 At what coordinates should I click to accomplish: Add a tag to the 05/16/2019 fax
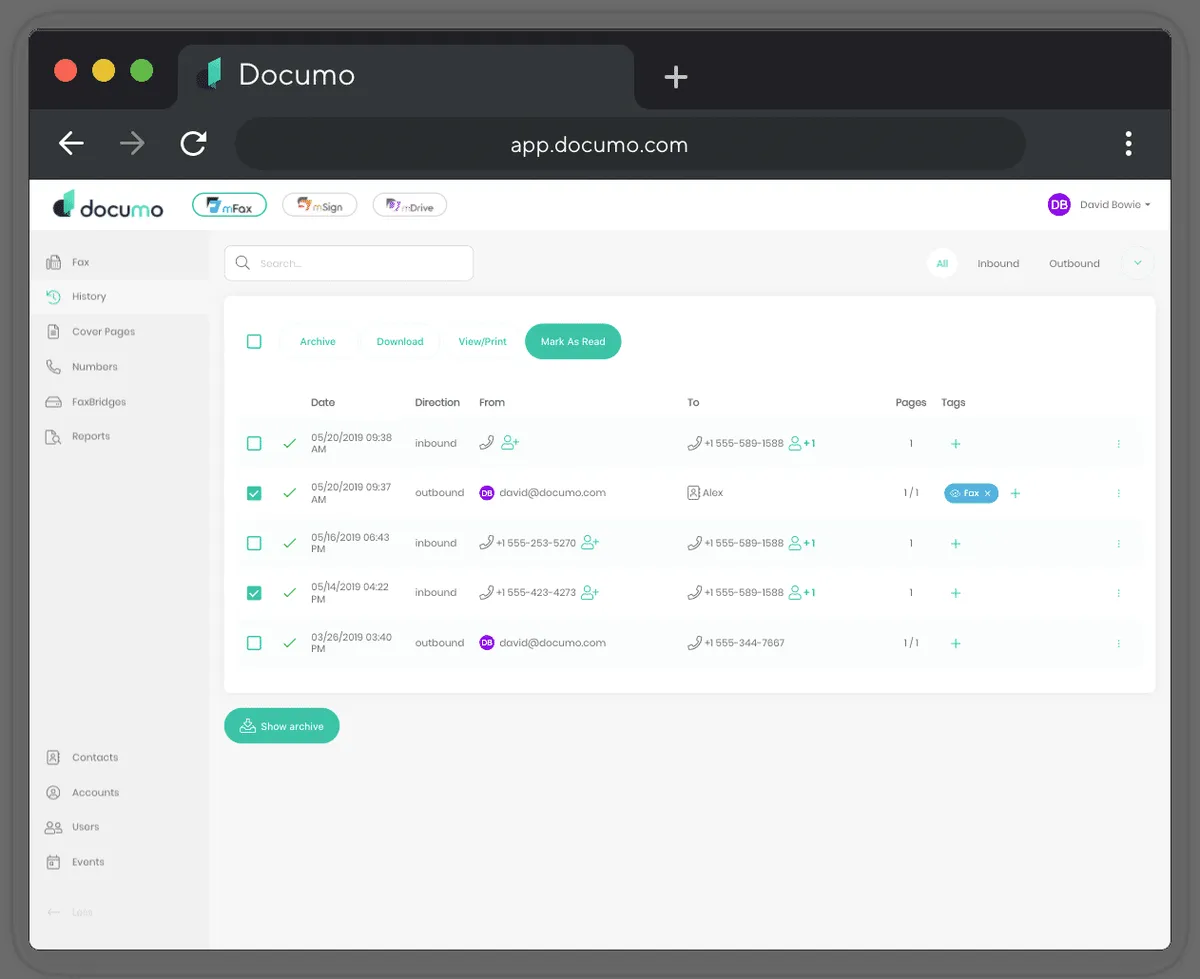[955, 544]
